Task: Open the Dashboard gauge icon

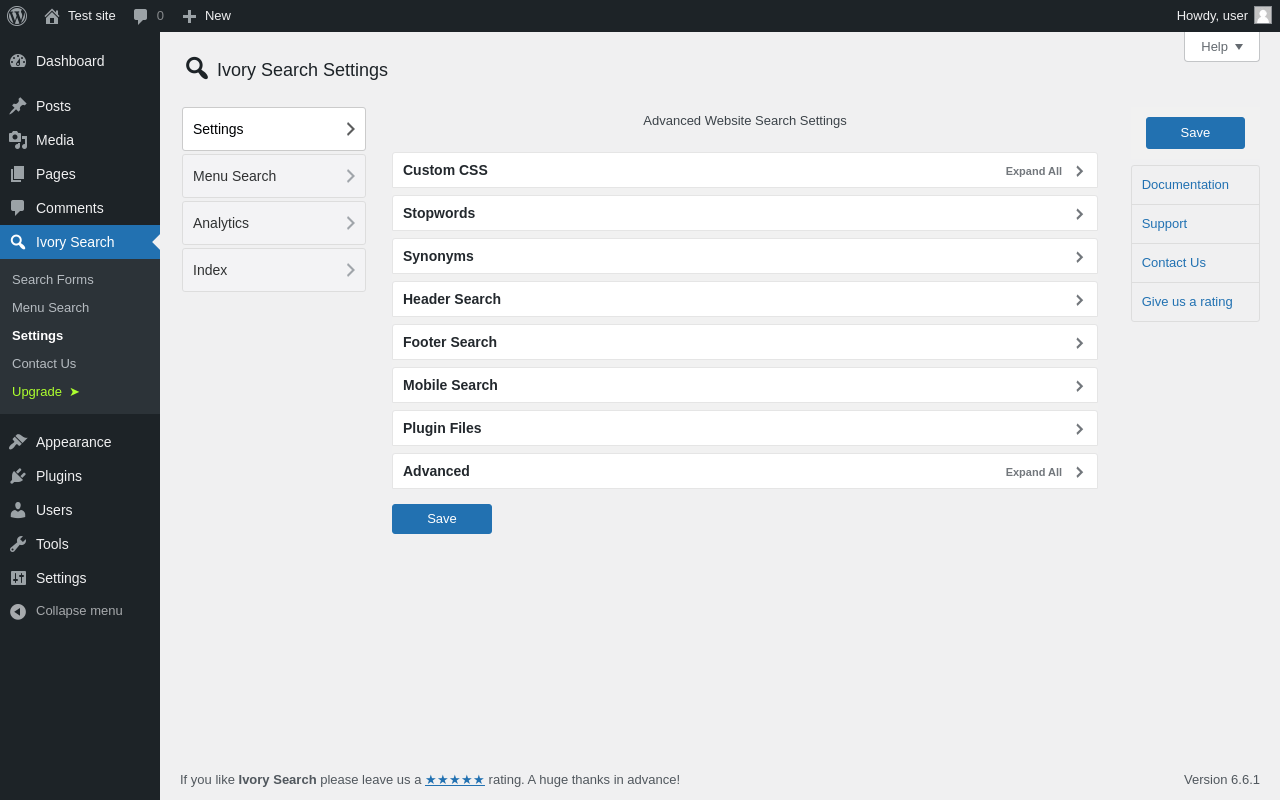Action: [x=18, y=61]
